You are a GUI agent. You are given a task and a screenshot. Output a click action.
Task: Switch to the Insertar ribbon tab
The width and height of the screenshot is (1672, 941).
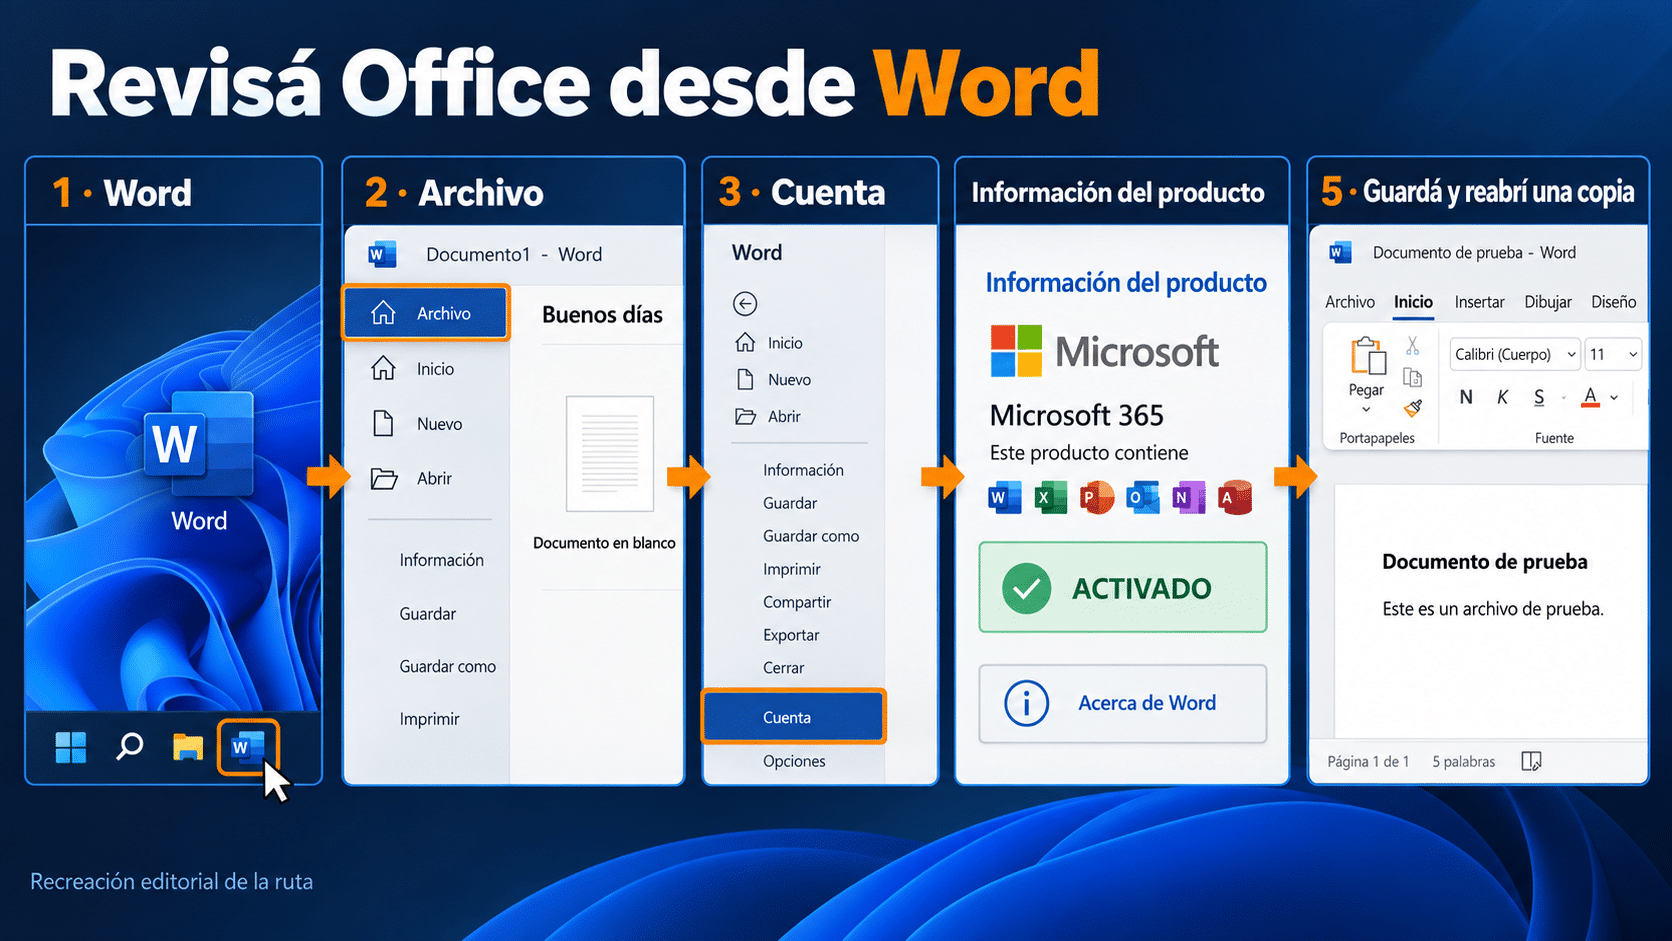1479,302
